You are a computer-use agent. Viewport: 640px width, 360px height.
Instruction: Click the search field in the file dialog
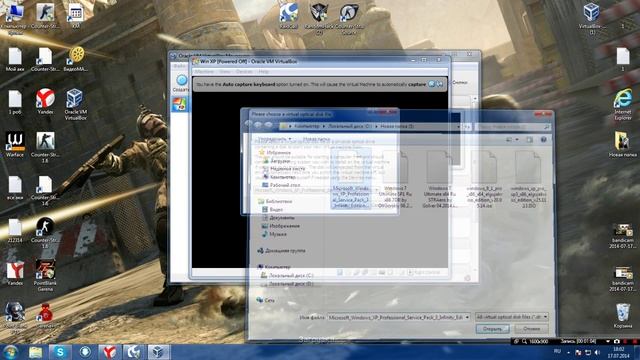(x=513, y=127)
